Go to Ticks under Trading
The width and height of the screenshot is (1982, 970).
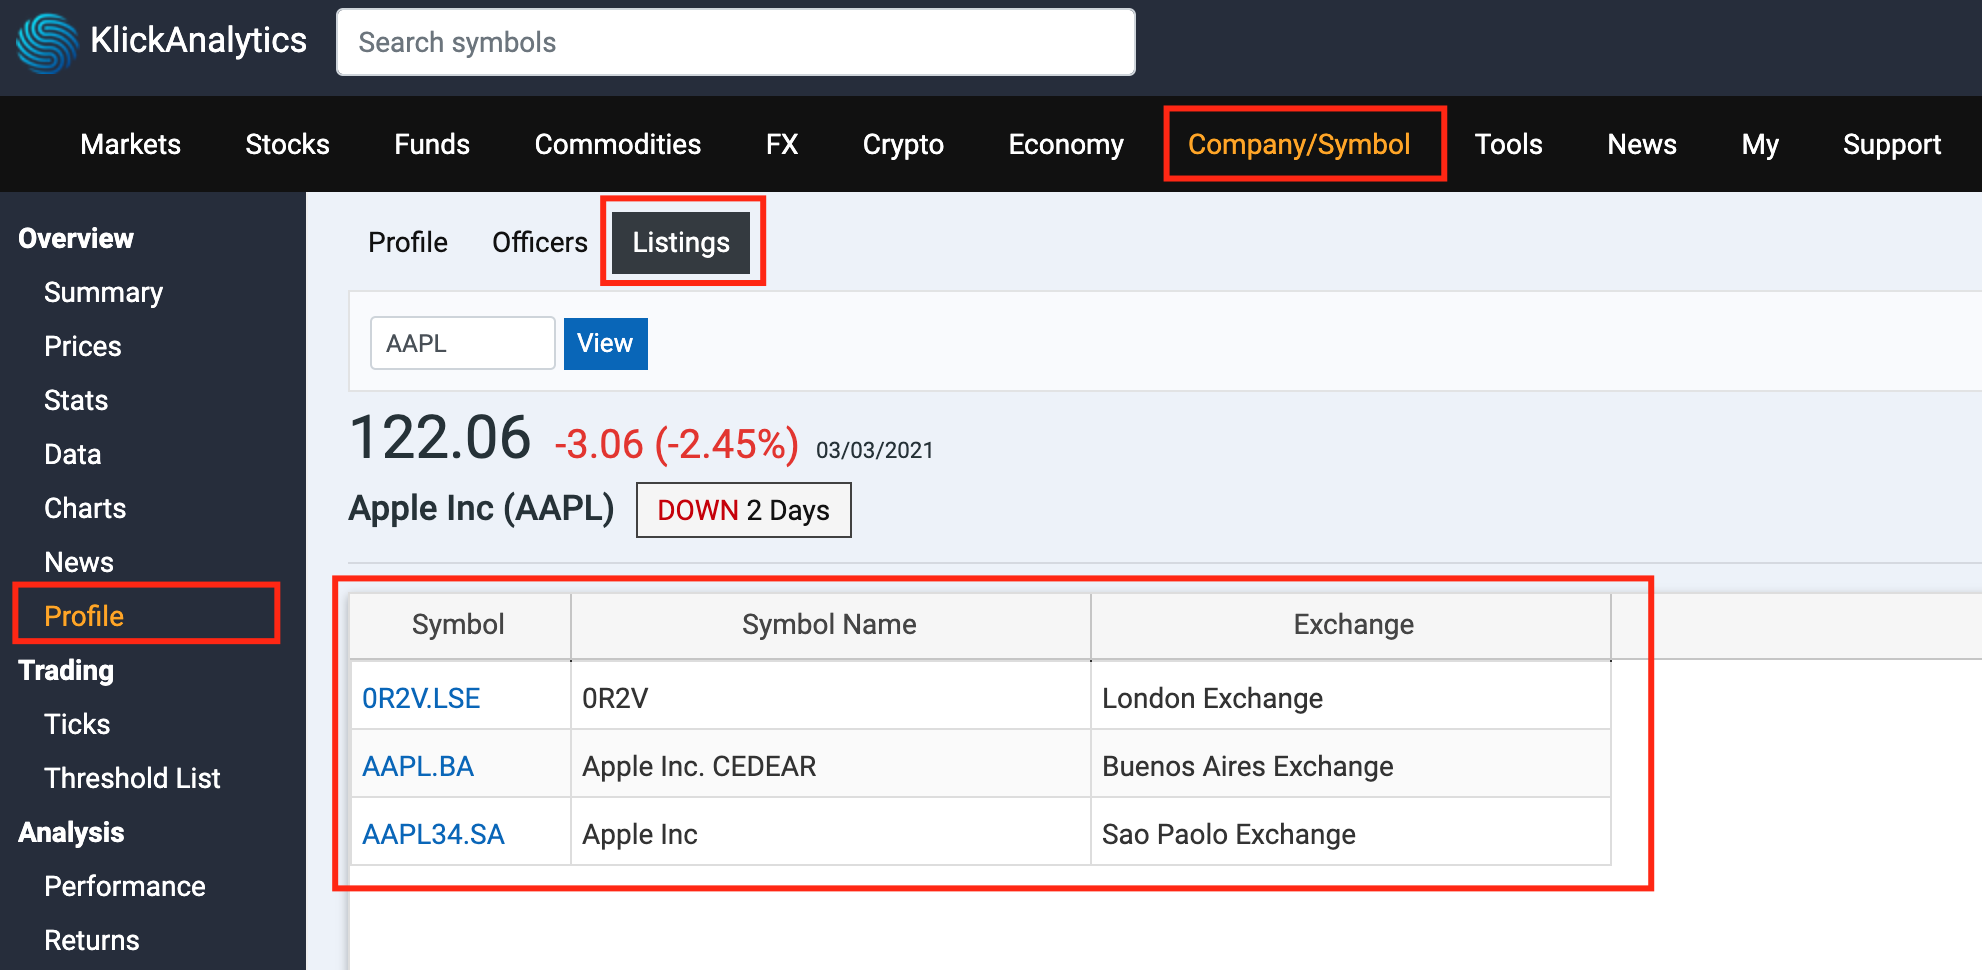[77, 724]
